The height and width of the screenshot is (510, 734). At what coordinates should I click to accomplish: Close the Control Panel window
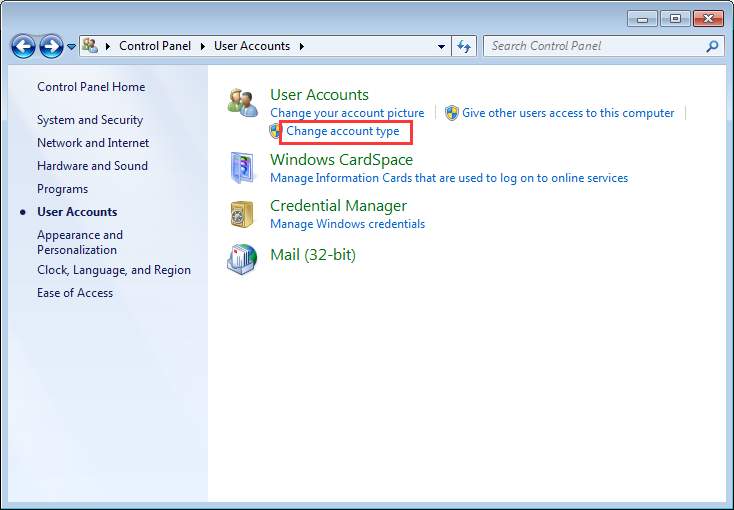pos(709,19)
